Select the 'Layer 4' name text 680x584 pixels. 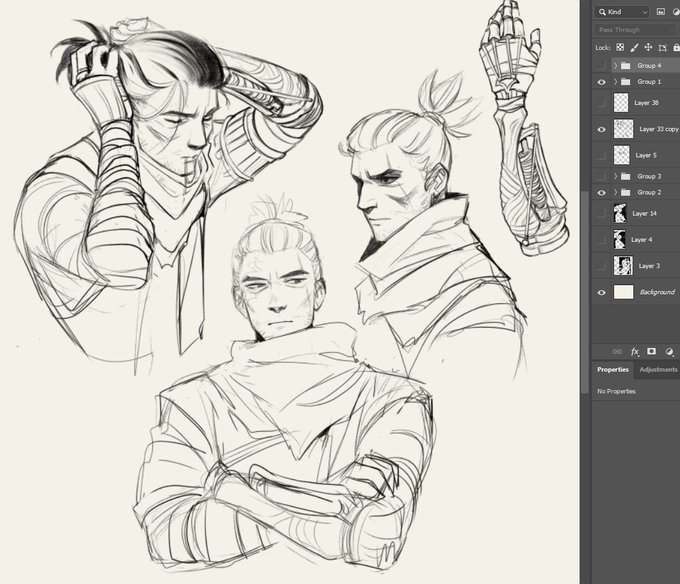[x=641, y=240]
